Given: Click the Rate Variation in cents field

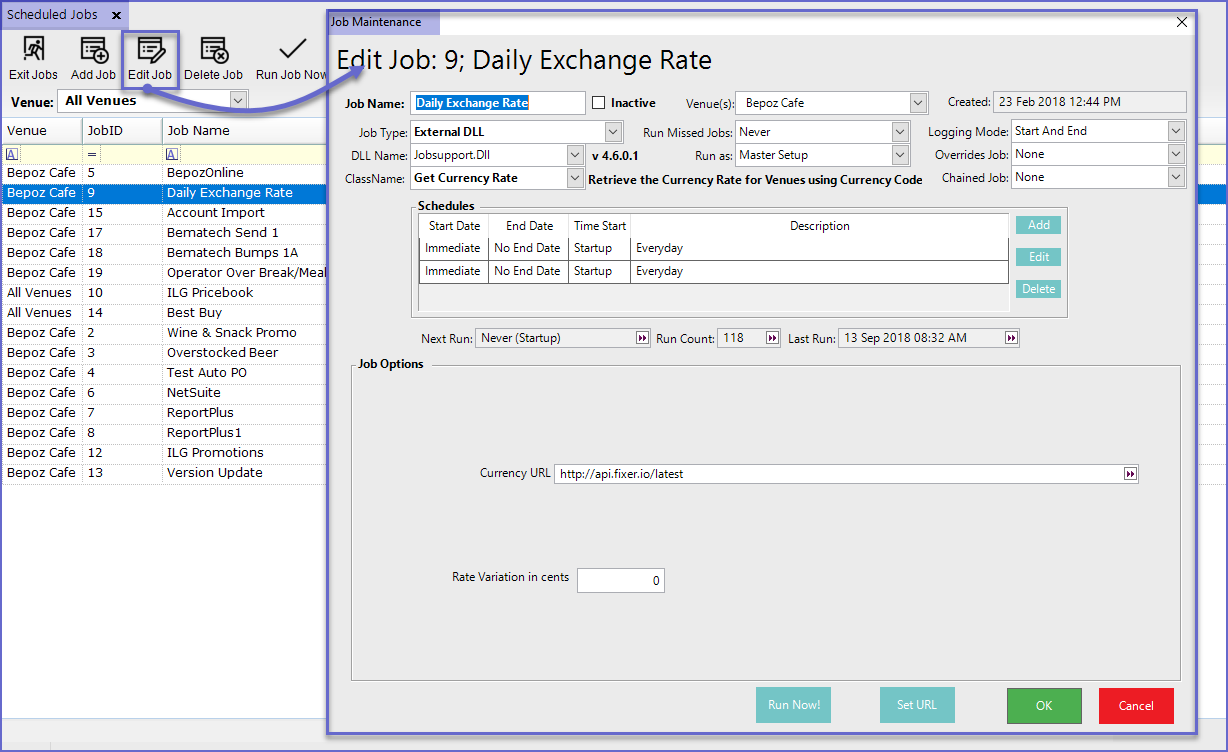Looking at the screenshot, I should pyautogui.click(x=621, y=581).
